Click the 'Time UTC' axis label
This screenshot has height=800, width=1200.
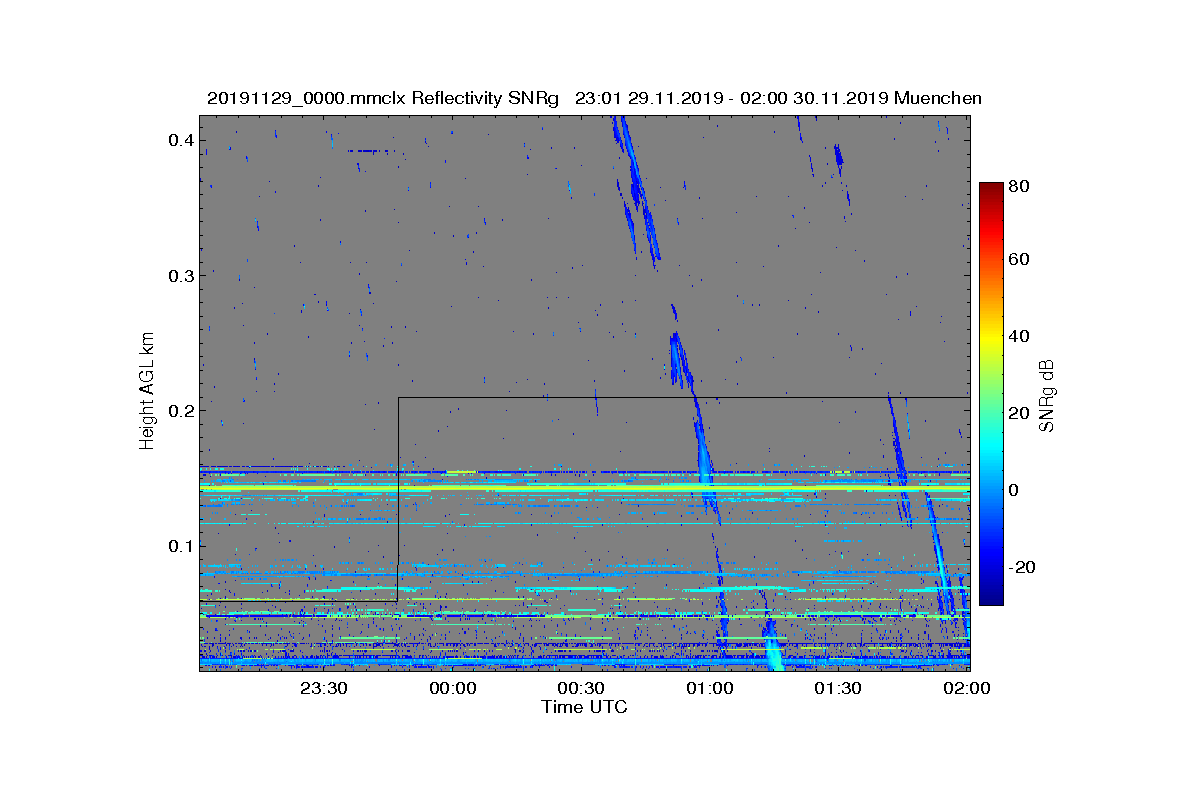(584, 707)
